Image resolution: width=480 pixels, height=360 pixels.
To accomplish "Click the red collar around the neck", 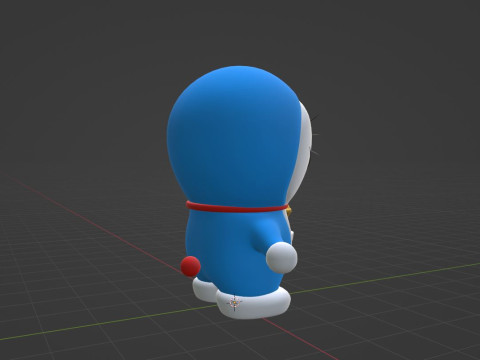I will (237, 207).
